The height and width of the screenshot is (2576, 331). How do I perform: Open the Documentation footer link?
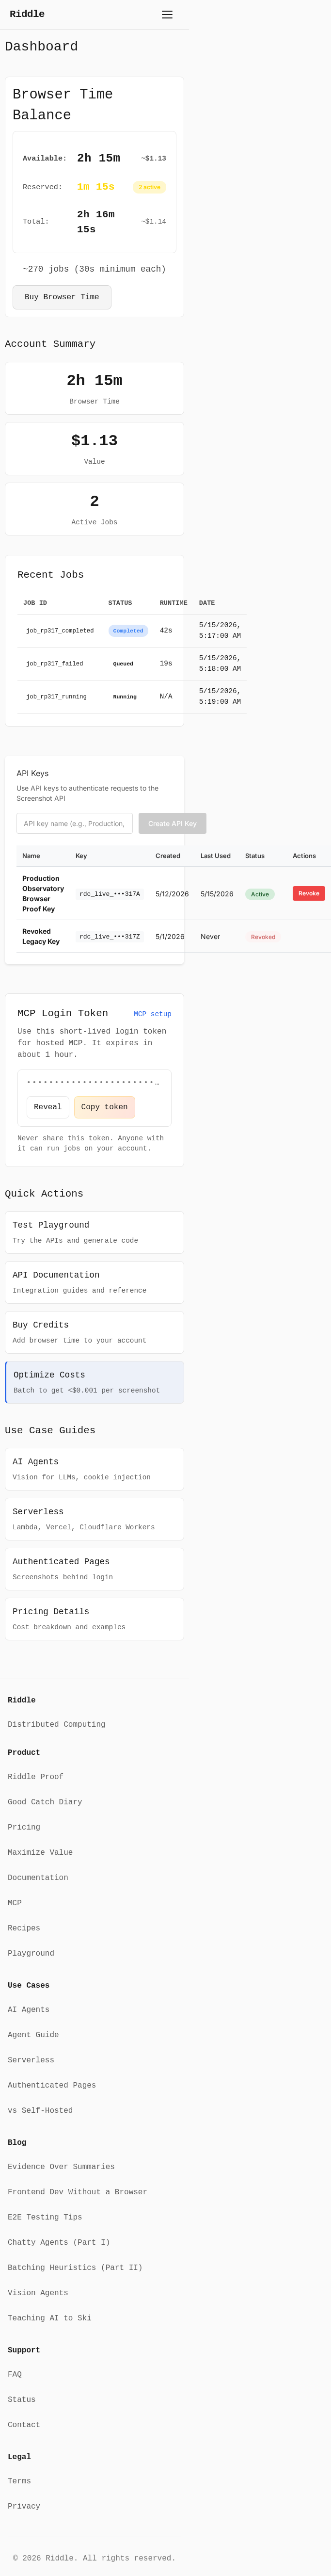click(x=38, y=1878)
